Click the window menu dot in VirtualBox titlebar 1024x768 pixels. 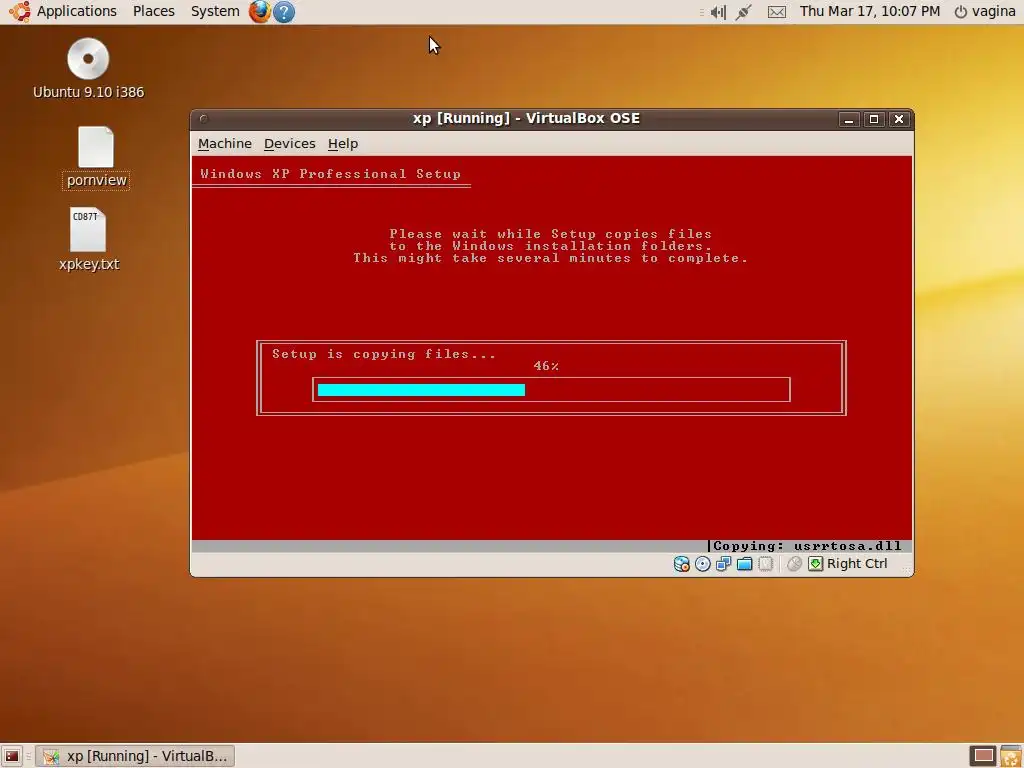click(203, 119)
